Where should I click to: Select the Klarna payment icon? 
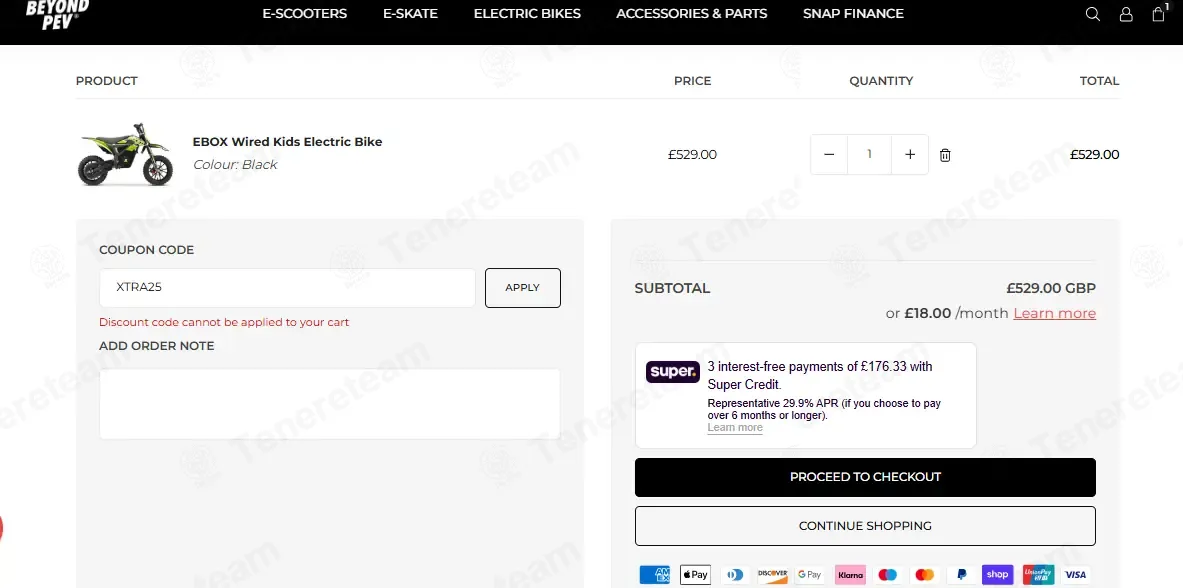850,574
